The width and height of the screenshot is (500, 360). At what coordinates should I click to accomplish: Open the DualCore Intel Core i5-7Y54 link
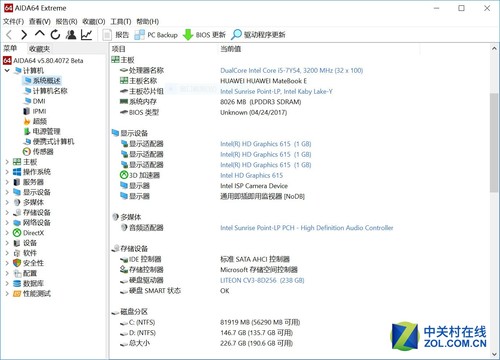[x=292, y=70]
